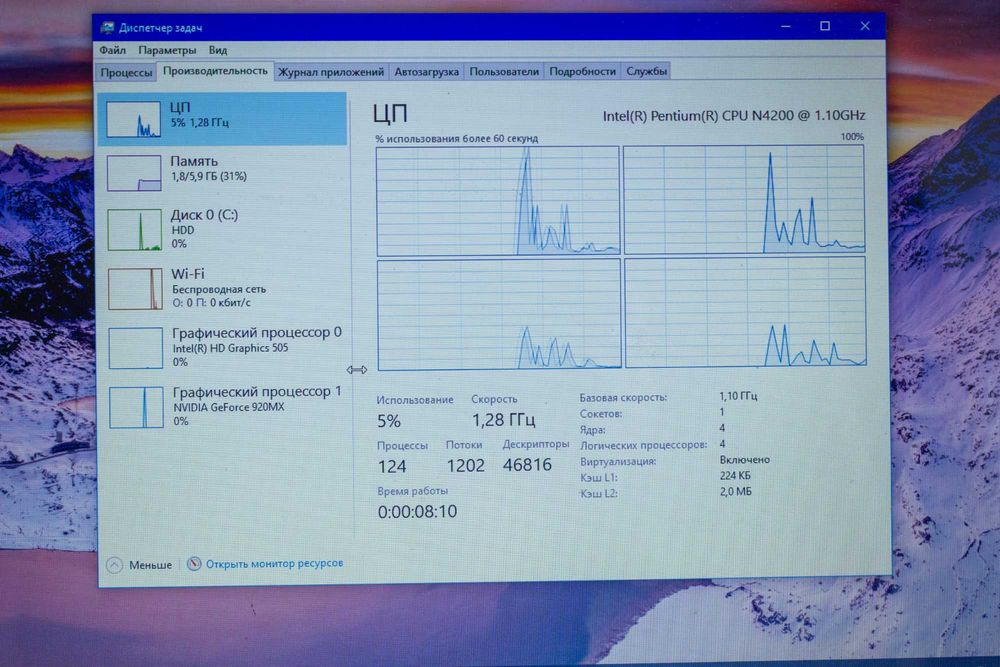1000x667 pixels.
Task: Open the Пользователи tab
Action: point(504,71)
